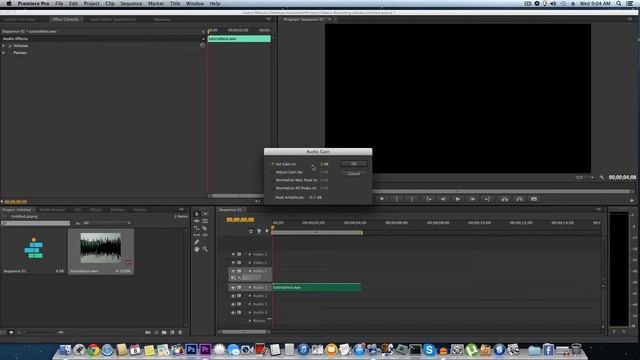
Task: Step forward one frame in Program Monitor
Action: [x=472, y=199]
